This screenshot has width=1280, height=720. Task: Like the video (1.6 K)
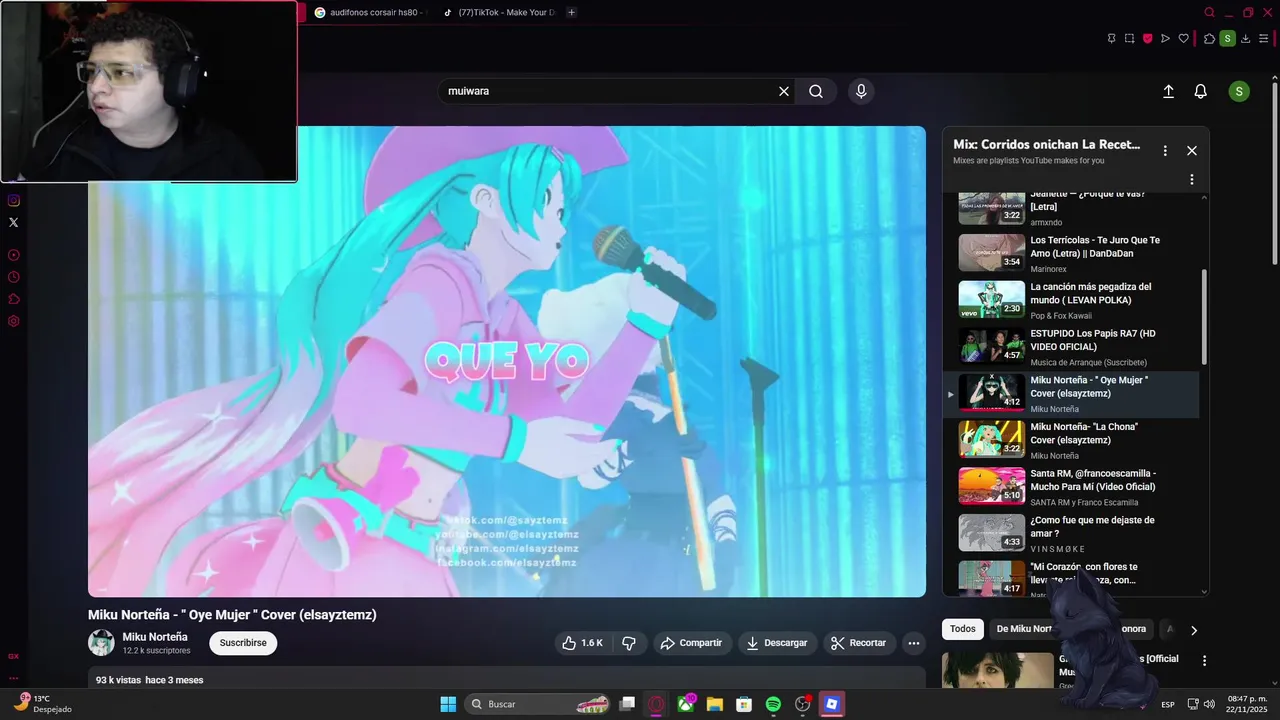tap(582, 643)
